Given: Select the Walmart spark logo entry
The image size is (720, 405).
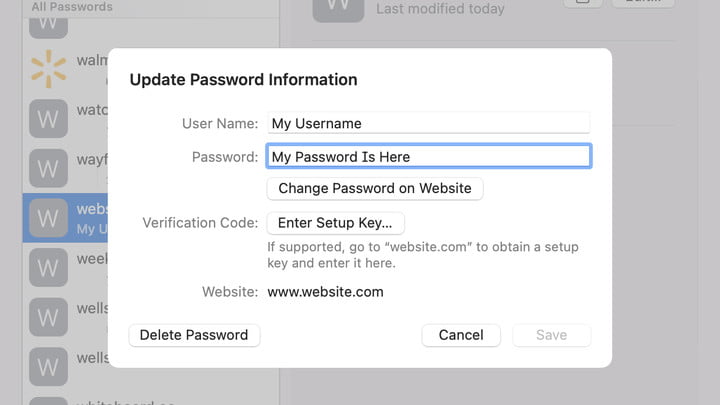Looking at the screenshot, I should [48, 69].
